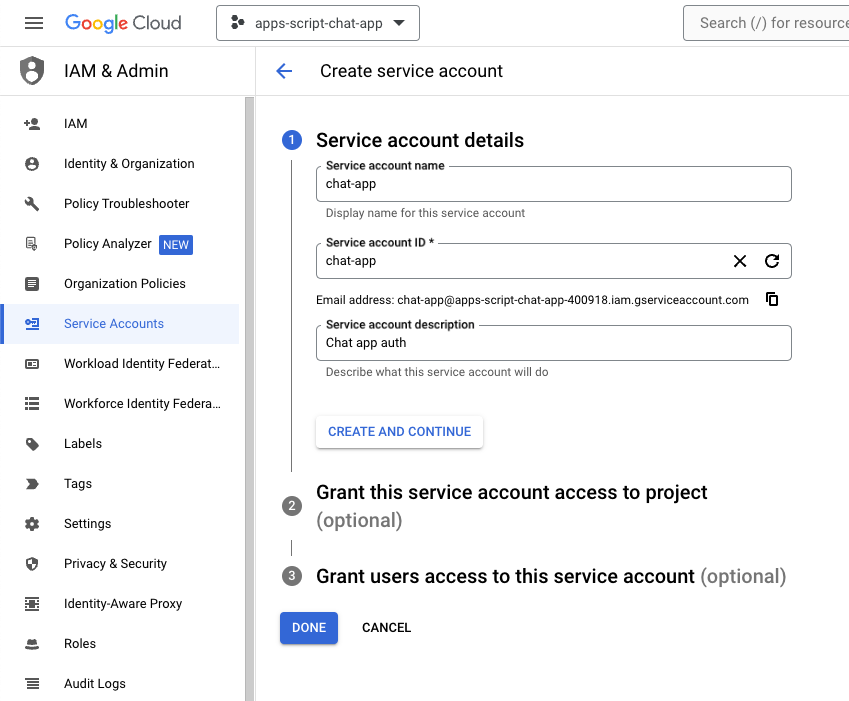Screen dimensions: 849x701
Task: Go to Identity & Organization
Action: [129, 164]
